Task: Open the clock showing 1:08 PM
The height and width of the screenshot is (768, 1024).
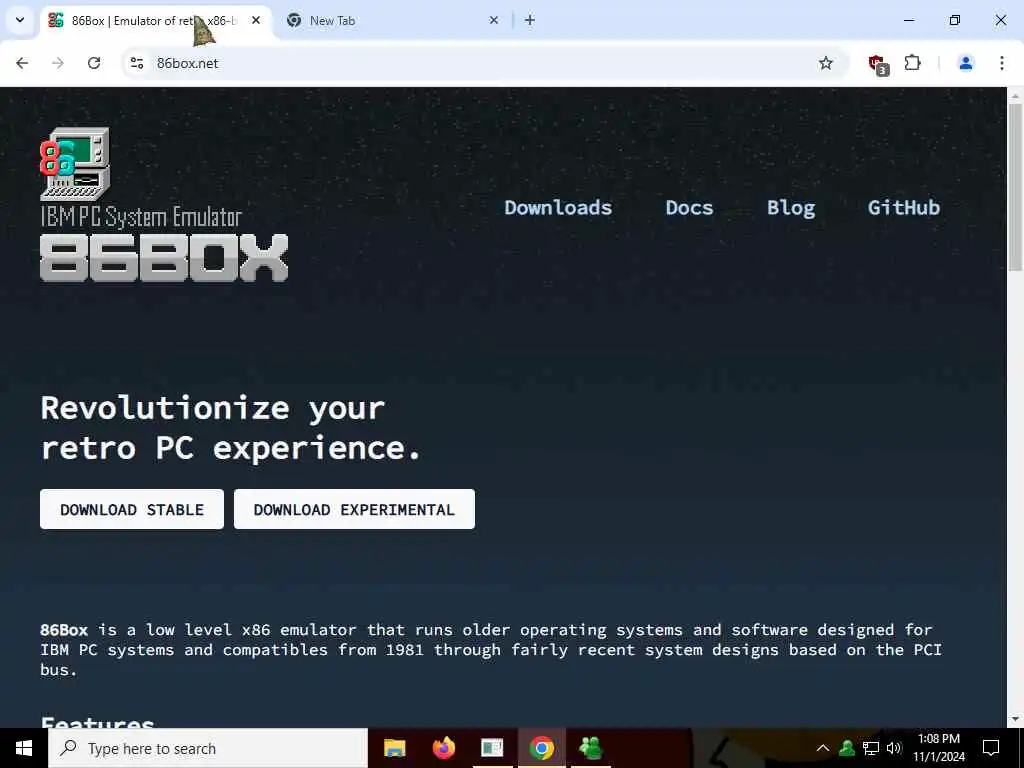Action: (x=938, y=748)
